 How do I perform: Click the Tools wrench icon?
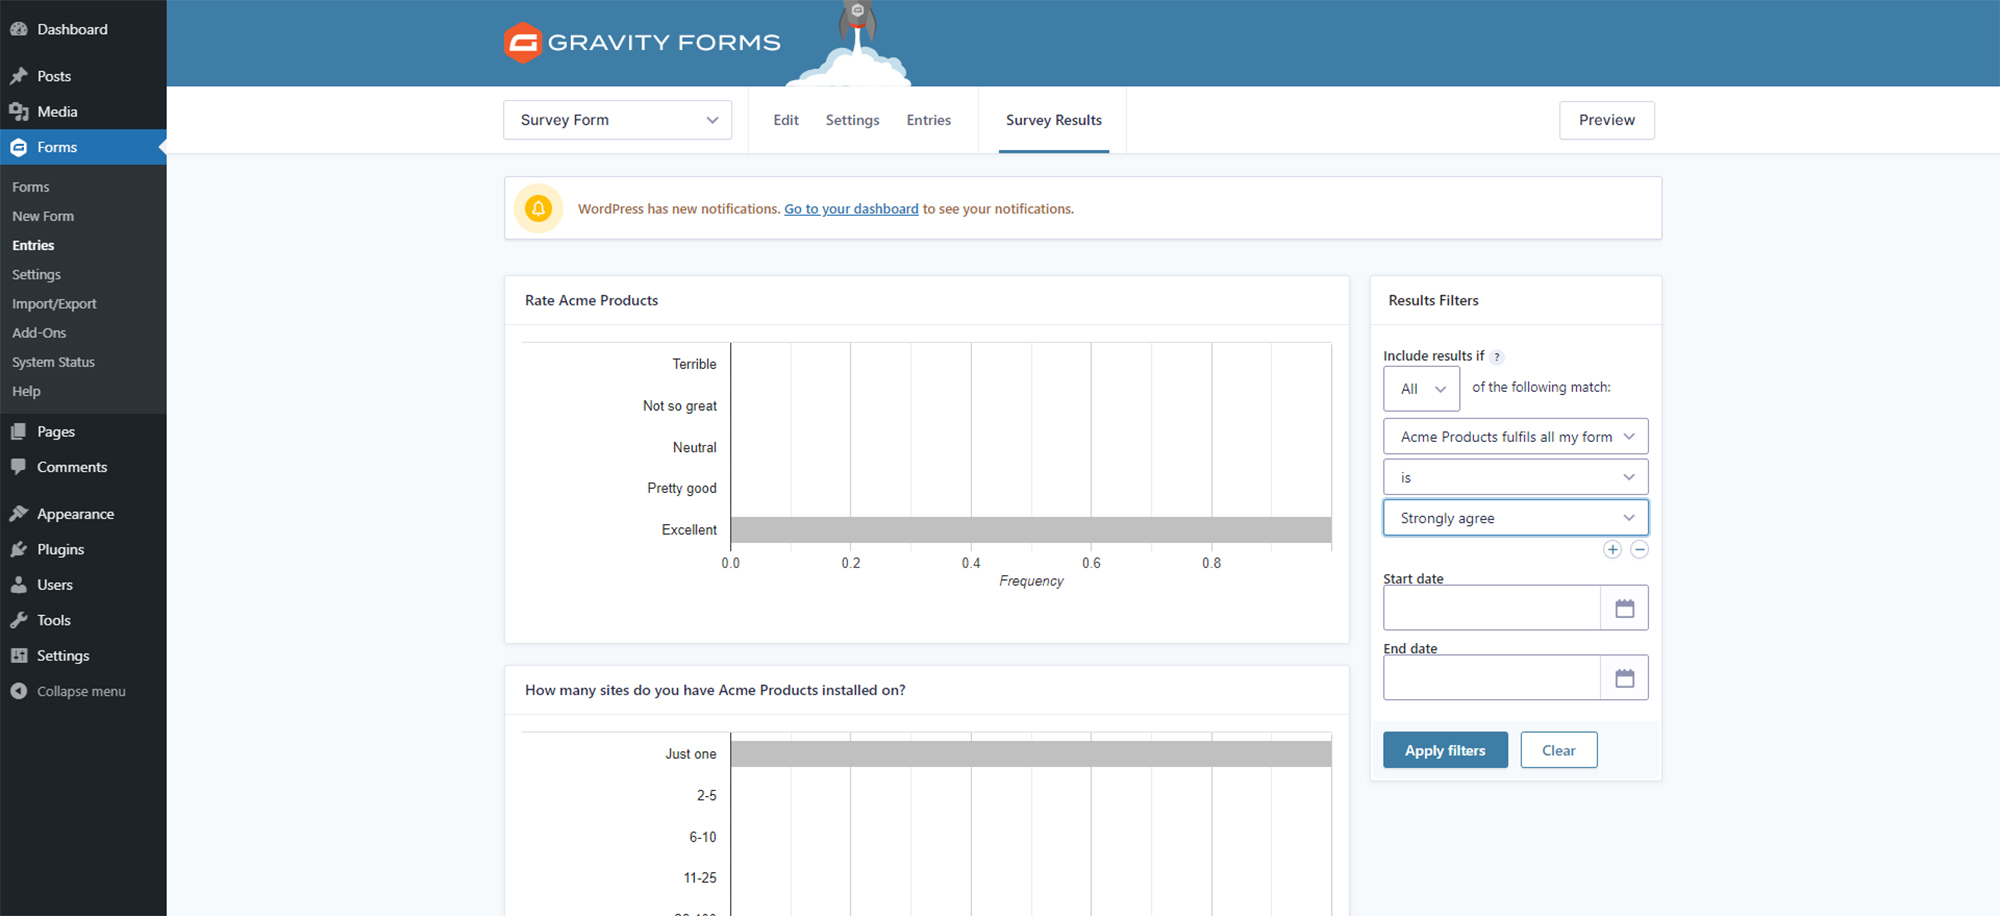[x=18, y=620]
